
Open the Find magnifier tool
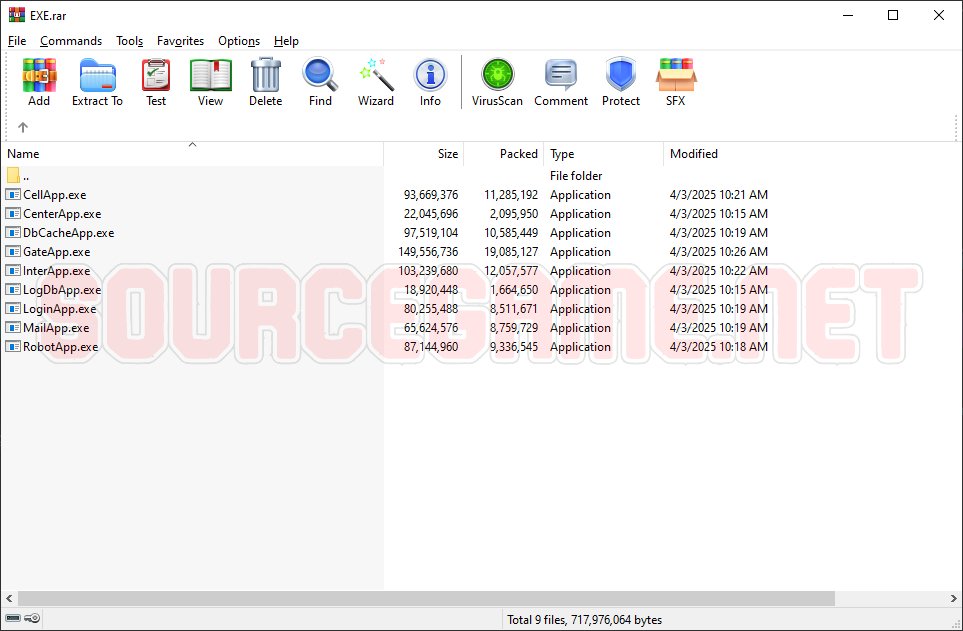click(320, 82)
